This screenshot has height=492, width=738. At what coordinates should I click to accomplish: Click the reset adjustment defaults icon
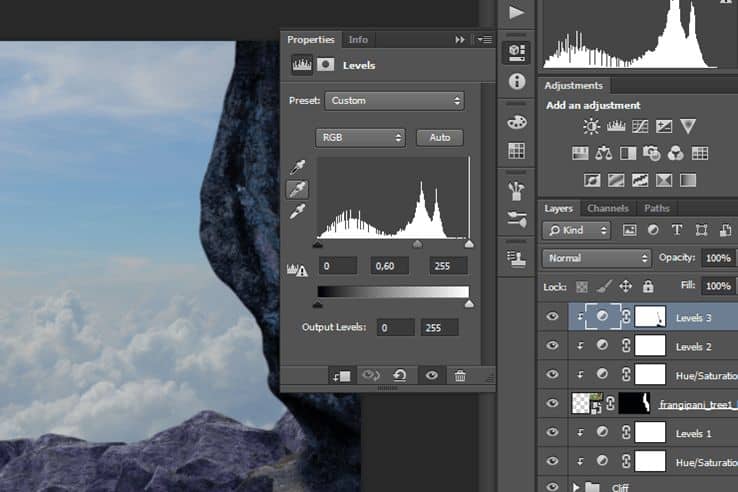click(400, 375)
